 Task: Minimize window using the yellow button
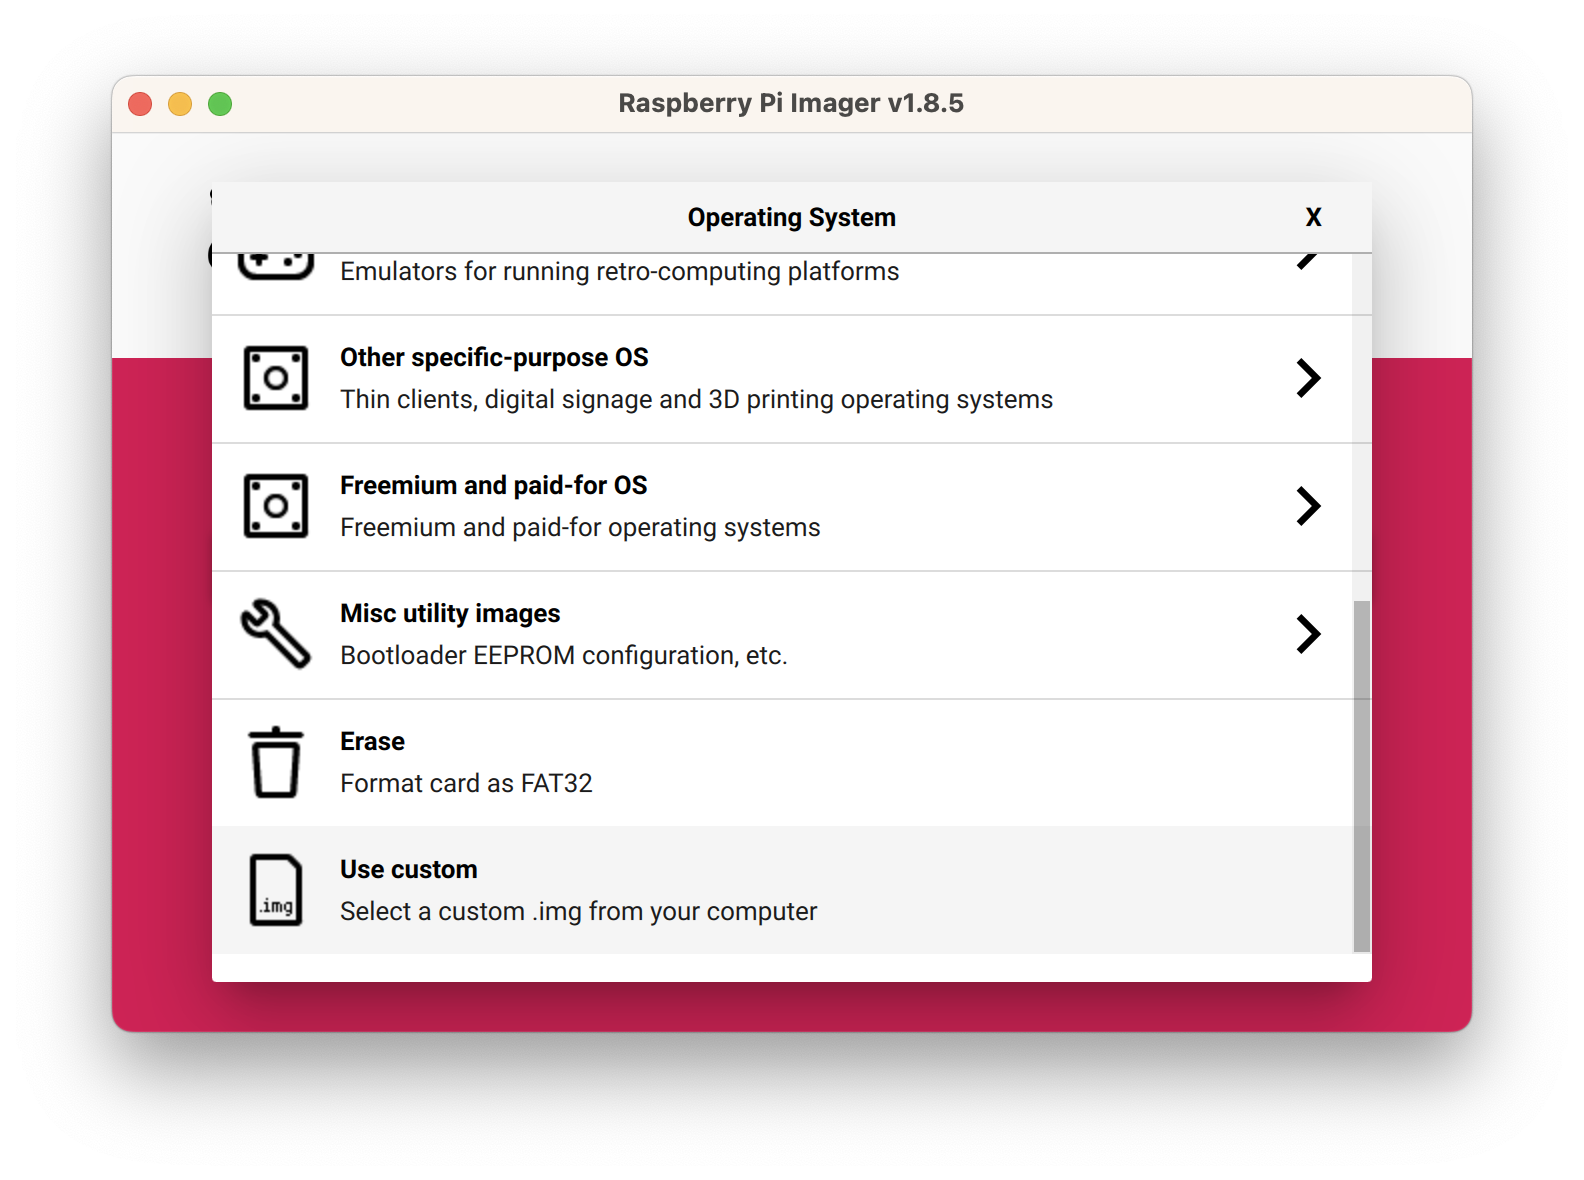click(x=180, y=104)
